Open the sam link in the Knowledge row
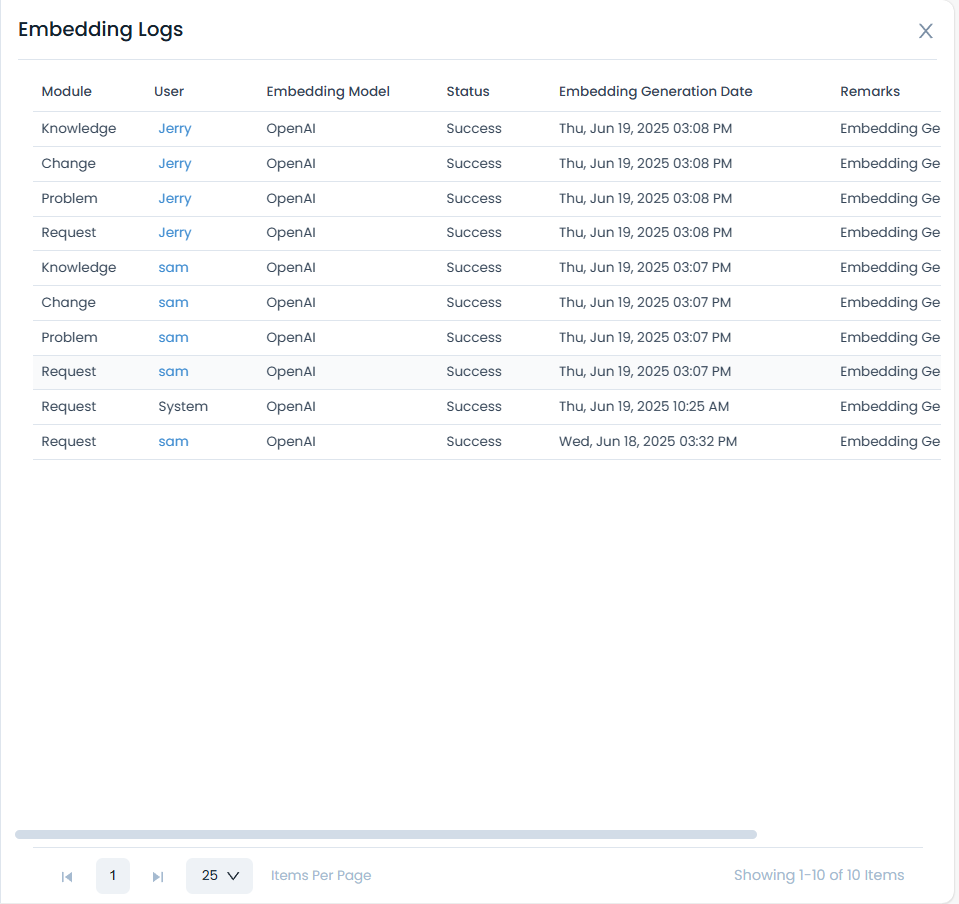 173,268
